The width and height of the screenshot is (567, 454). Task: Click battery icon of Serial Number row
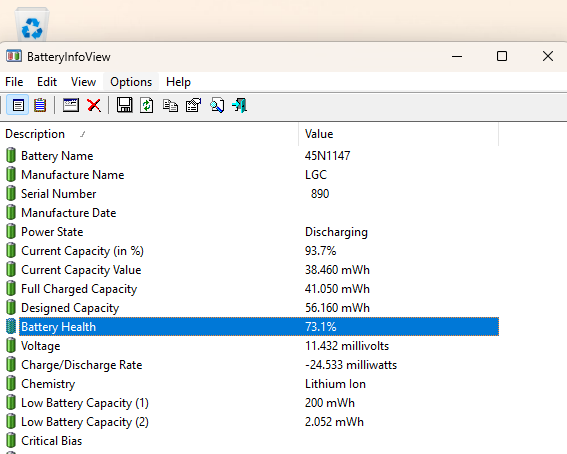click(x=11, y=193)
